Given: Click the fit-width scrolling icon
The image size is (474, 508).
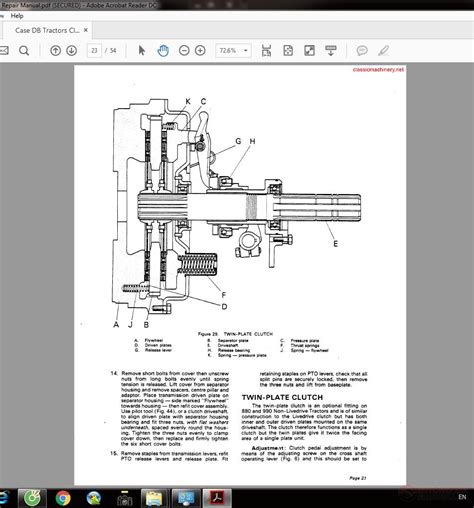Looking at the screenshot, I should (266, 51).
